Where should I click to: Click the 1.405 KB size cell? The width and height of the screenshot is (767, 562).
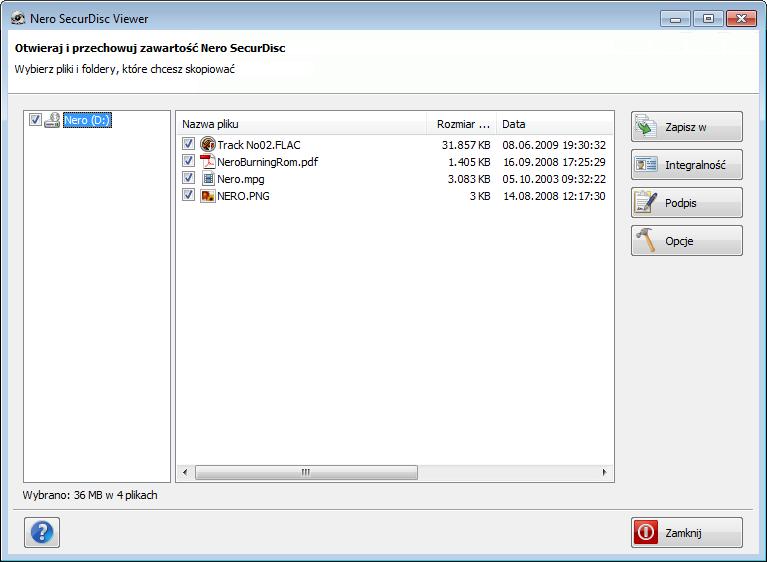click(x=469, y=162)
